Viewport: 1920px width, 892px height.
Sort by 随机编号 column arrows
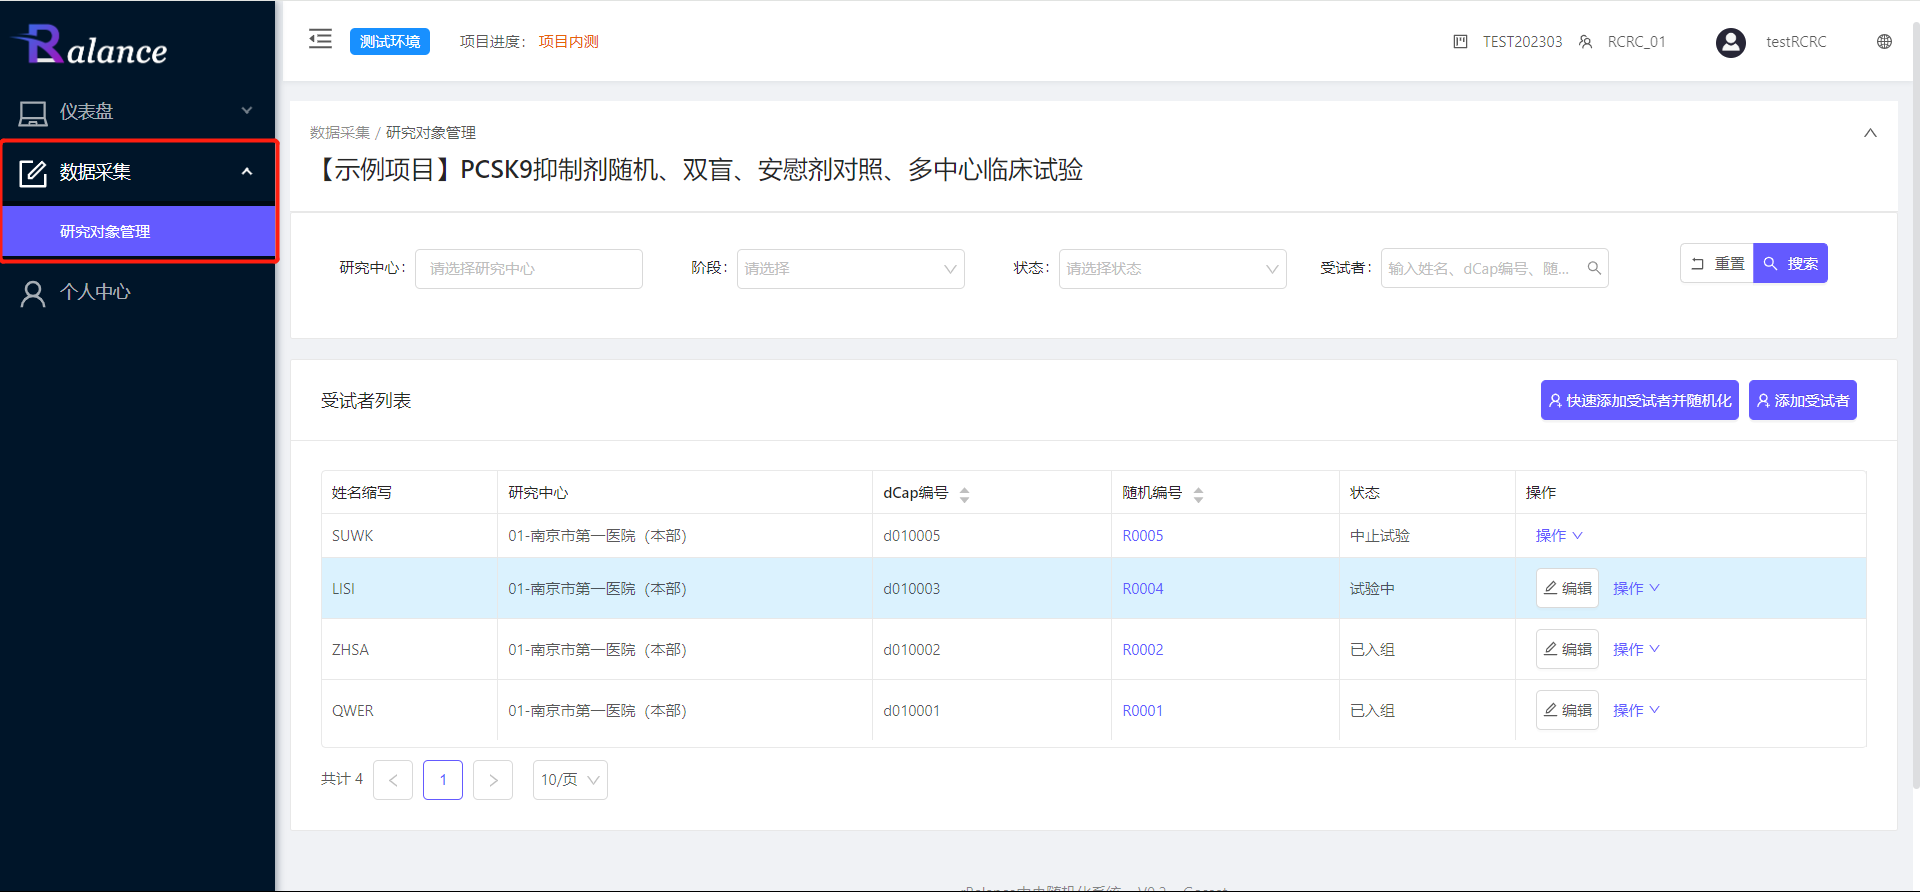[x=1198, y=494]
